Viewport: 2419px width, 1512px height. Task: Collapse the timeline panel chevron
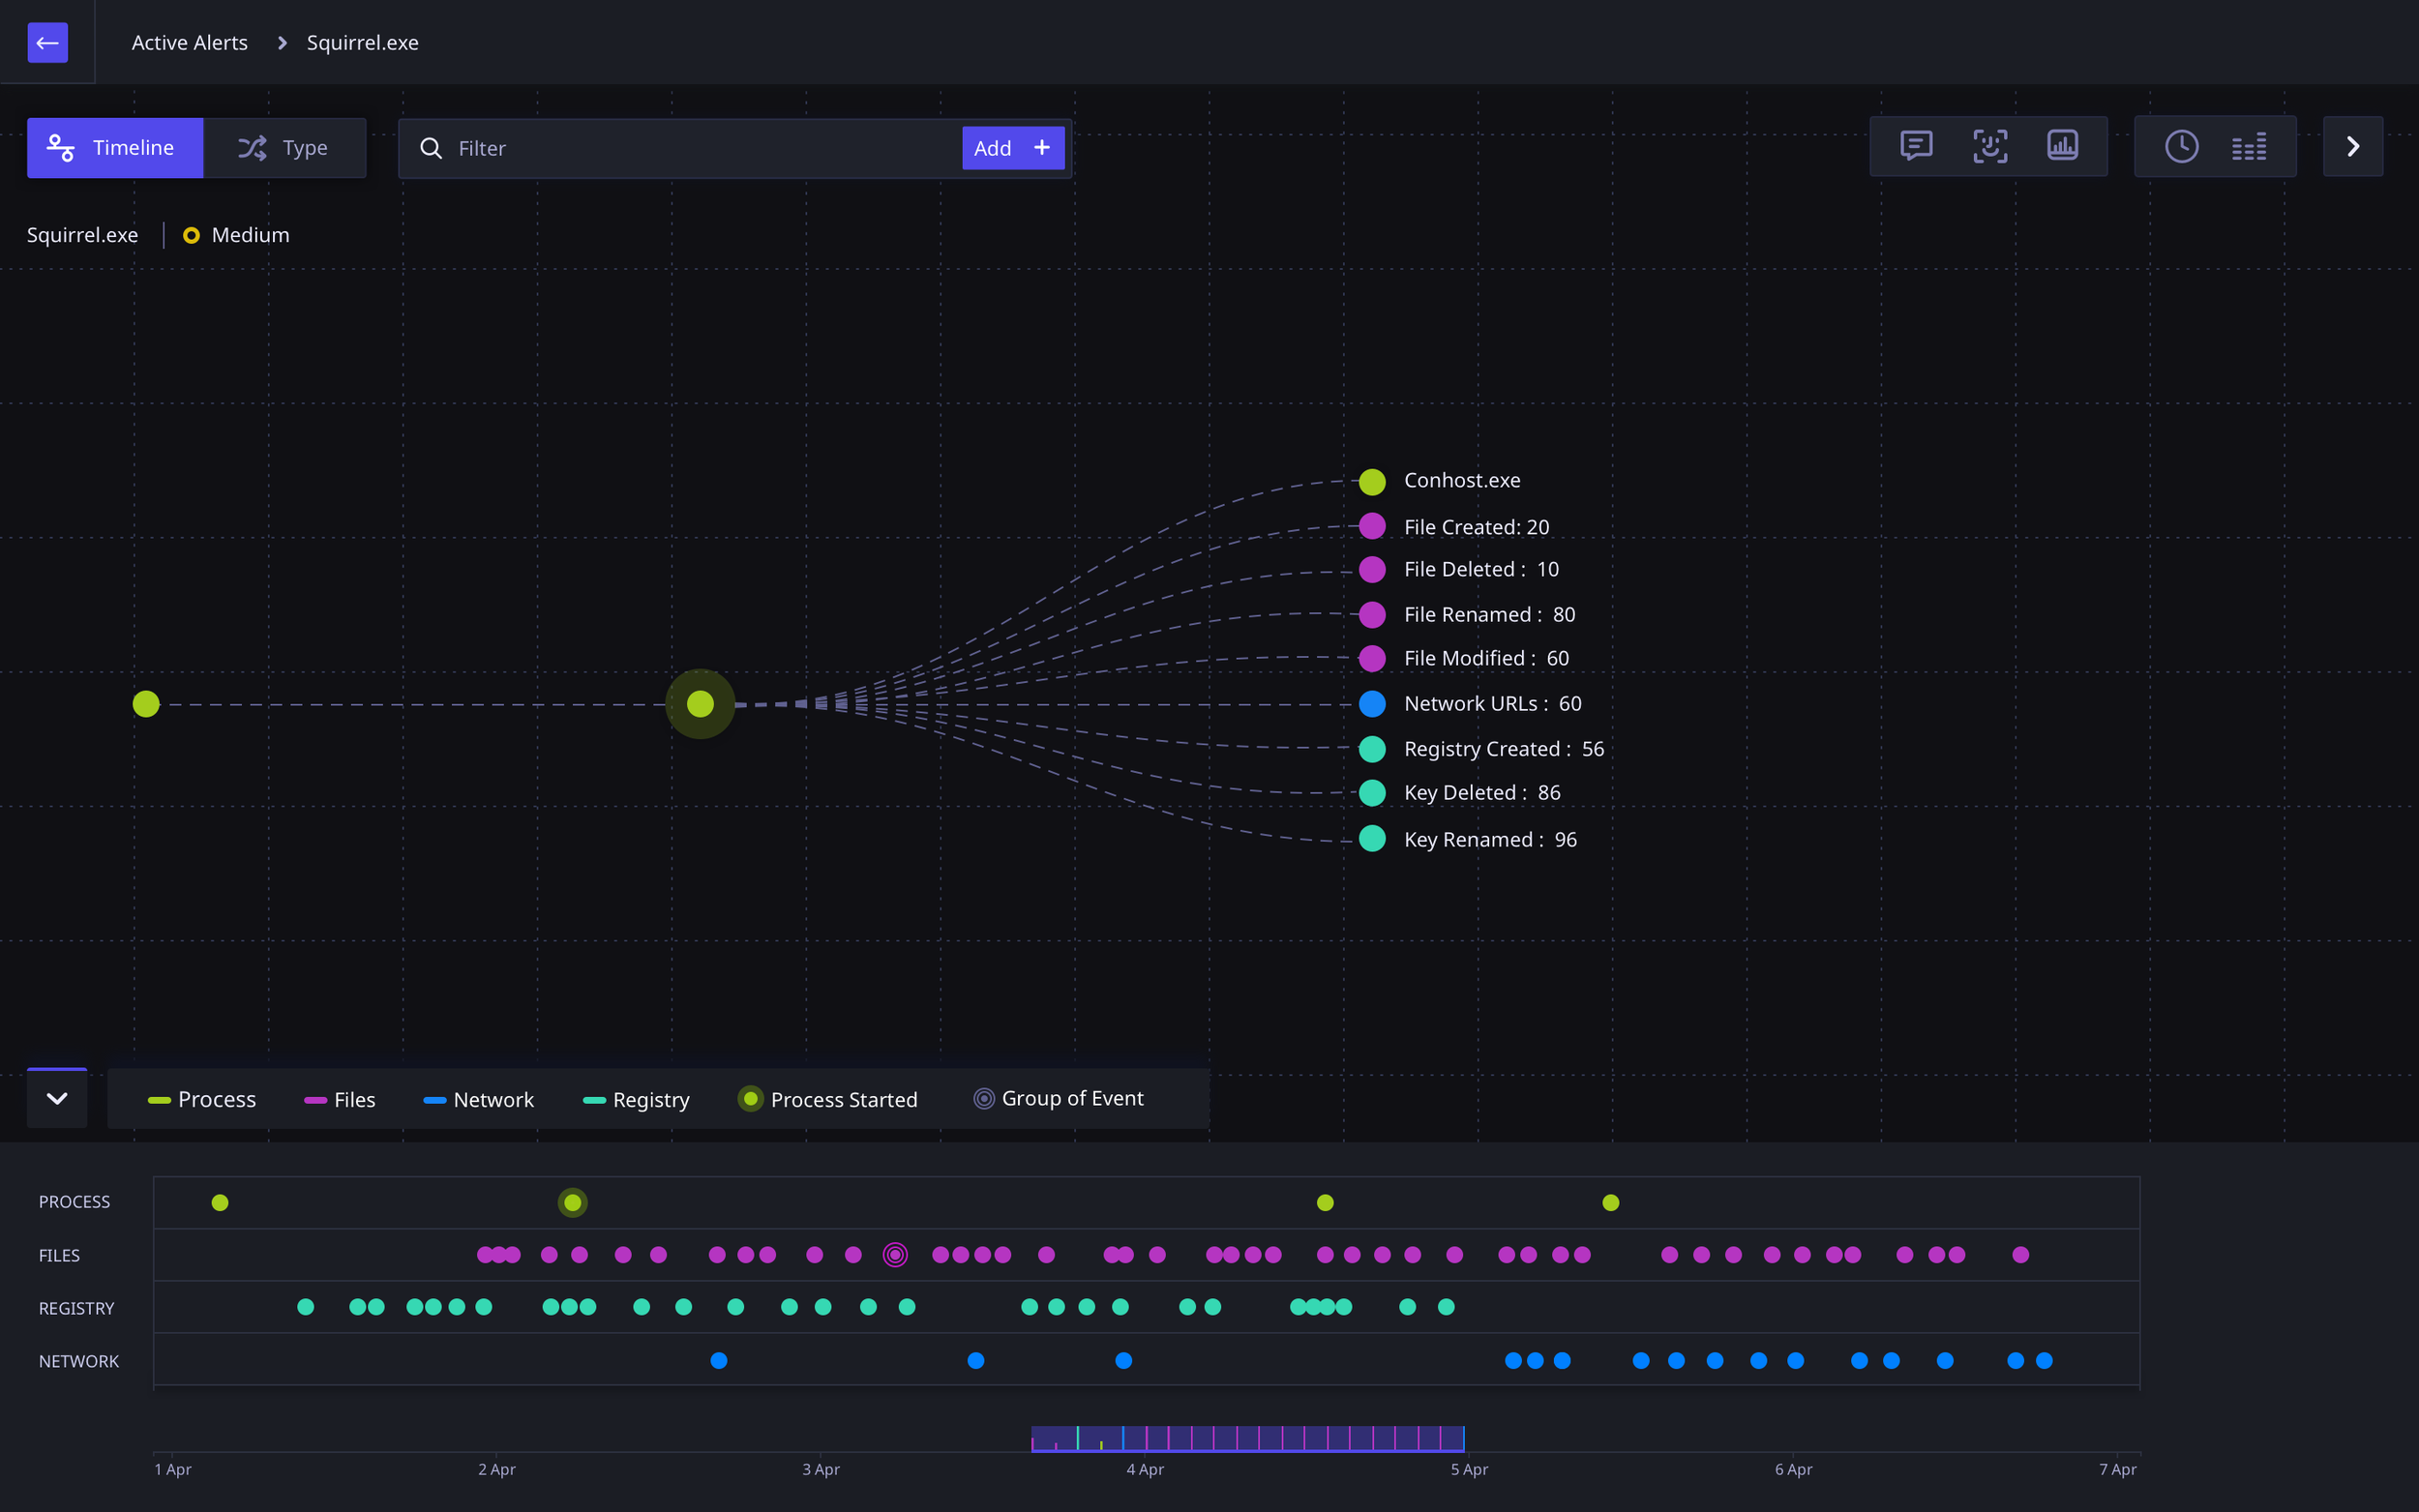coord(57,1099)
